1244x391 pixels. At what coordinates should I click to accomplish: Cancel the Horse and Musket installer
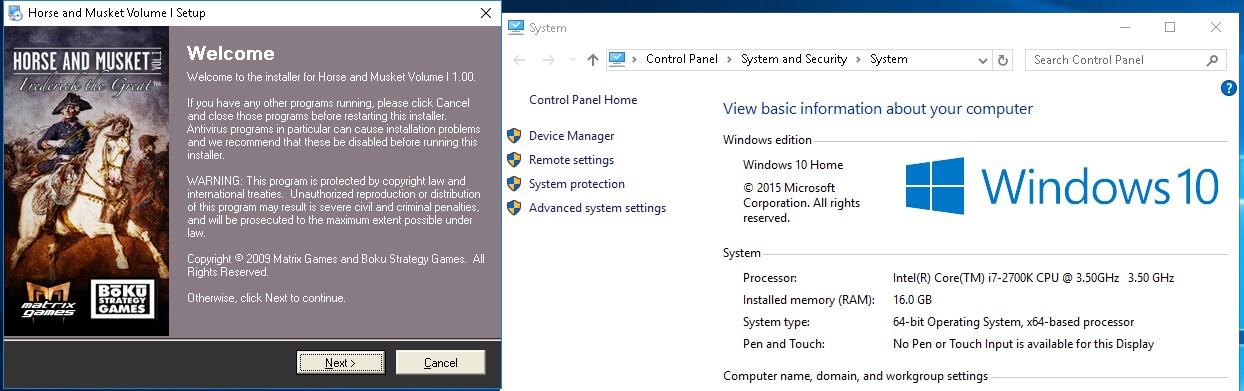pos(440,362)
